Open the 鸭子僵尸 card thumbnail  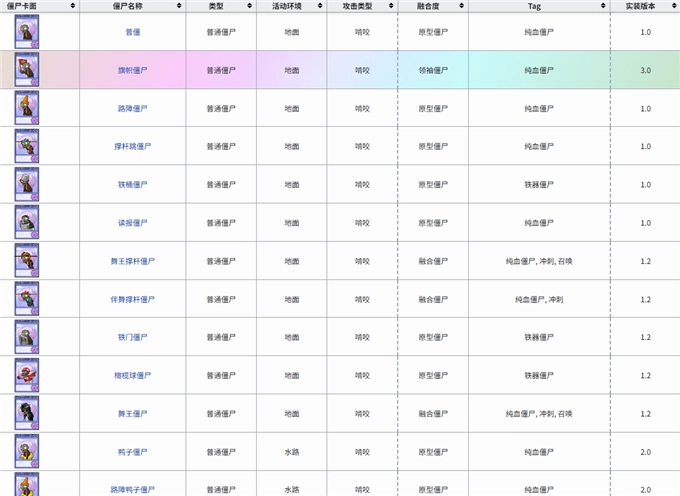(x=27, y=451)
